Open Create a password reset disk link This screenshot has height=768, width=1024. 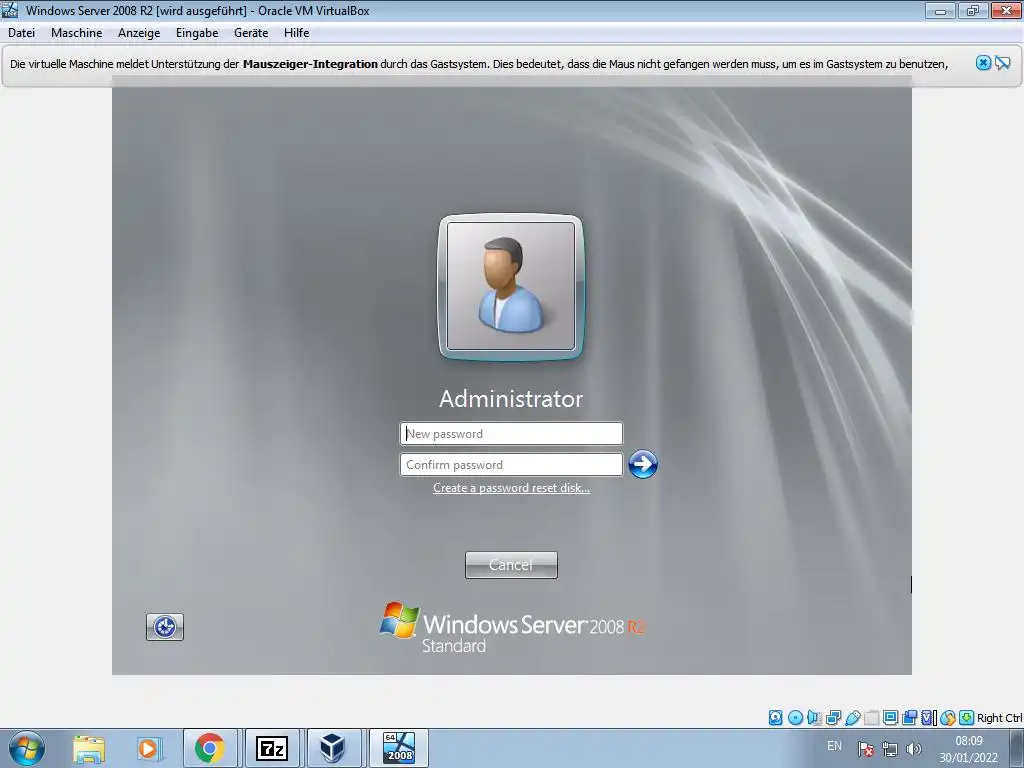511,488
